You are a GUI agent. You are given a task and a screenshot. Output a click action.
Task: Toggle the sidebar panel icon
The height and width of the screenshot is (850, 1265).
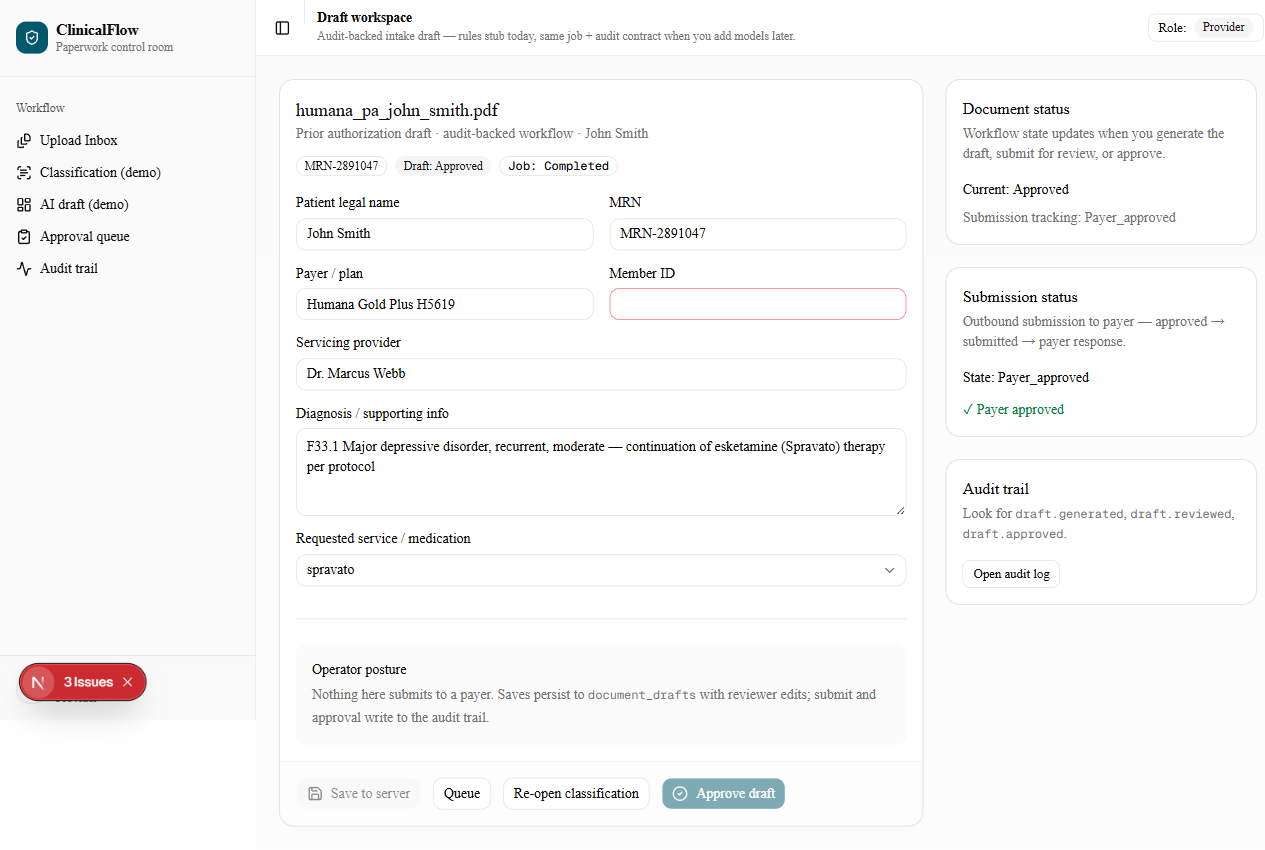pyautogui.click(x=282, y=28)
